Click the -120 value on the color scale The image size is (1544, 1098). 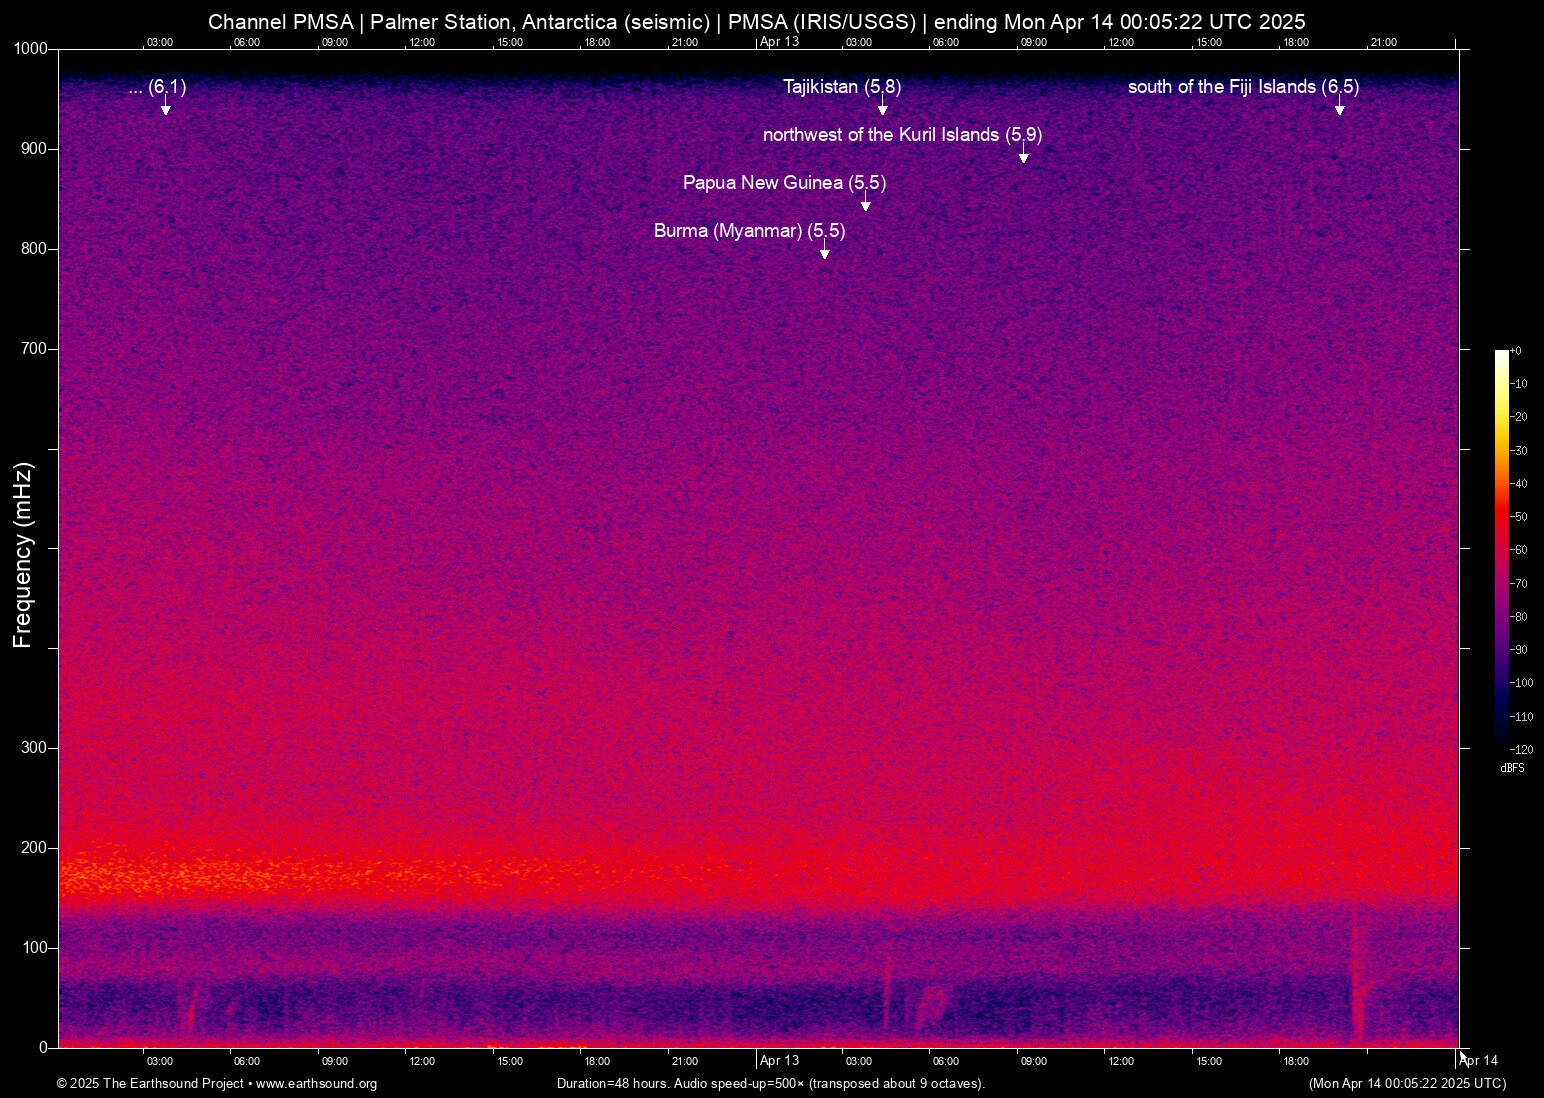tap(1521, 750)
